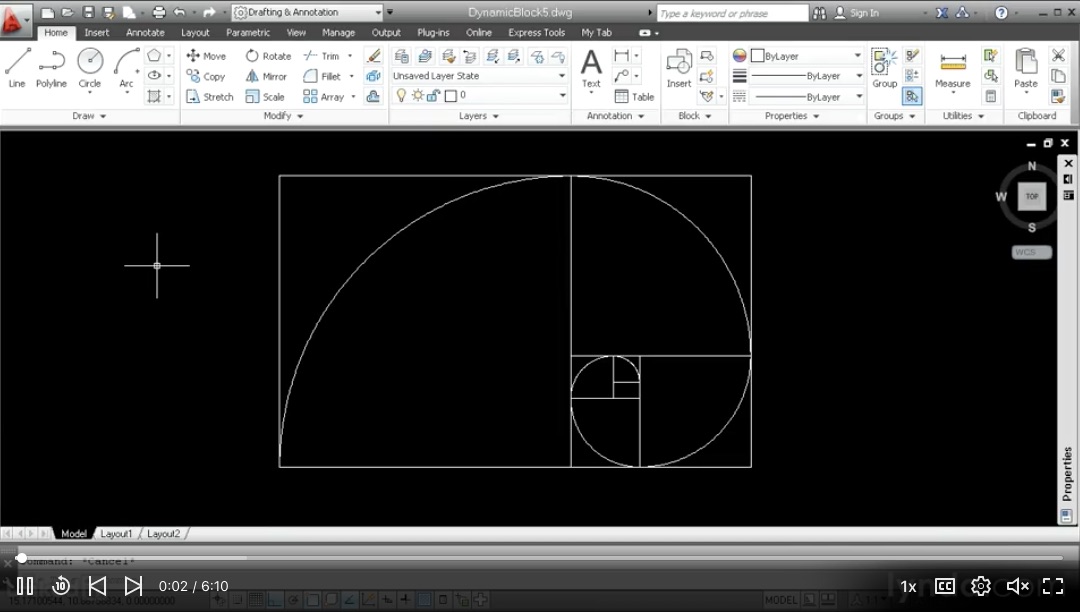Click the Explode tool icon
1080x612 pixels.
coord(373,76)
